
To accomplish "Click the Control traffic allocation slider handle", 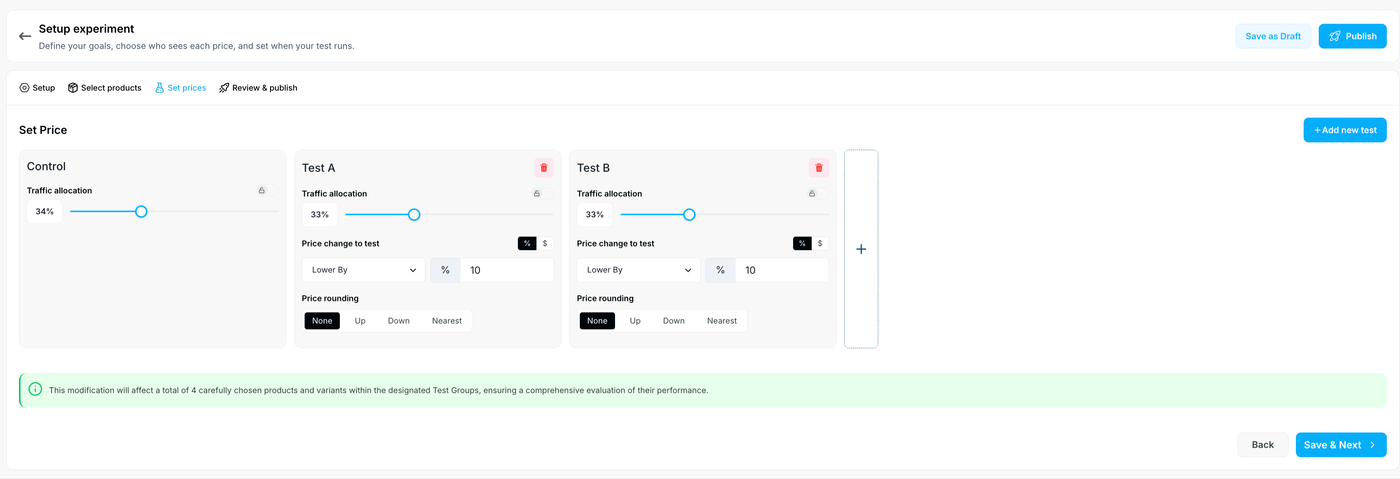I will coord(141,211).
